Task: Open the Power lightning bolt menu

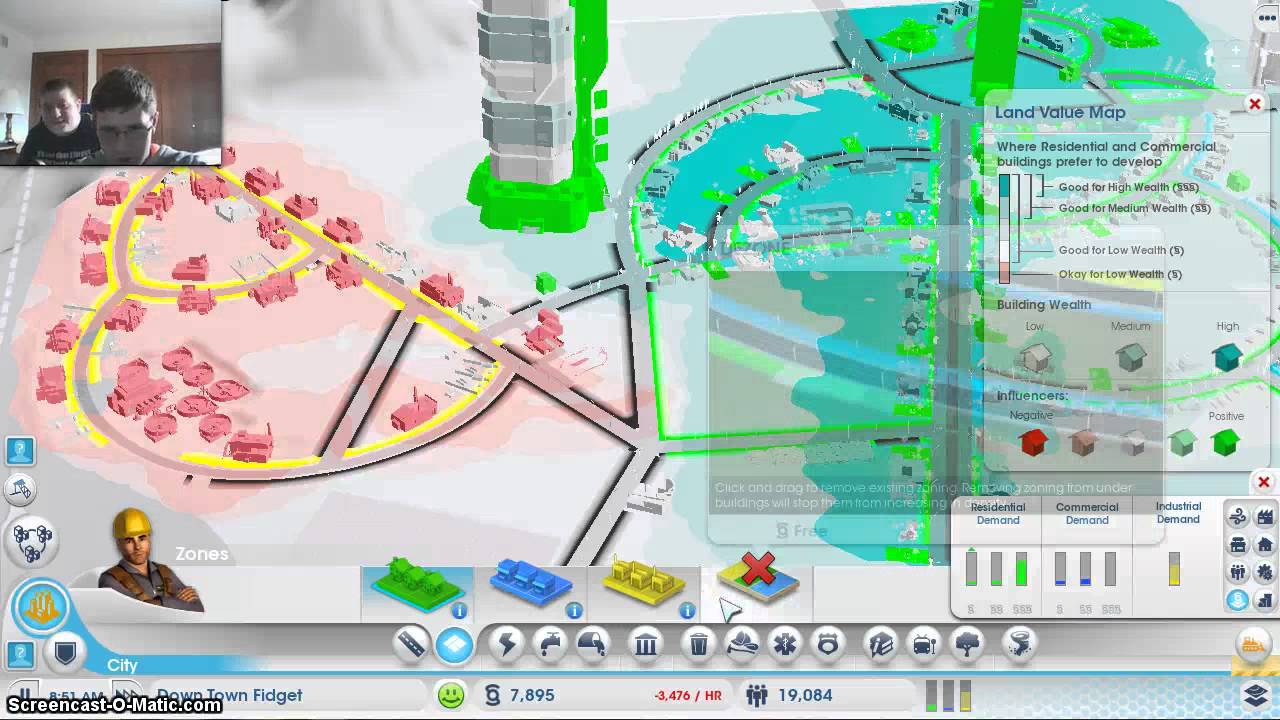Action: [x=507, y=645]
